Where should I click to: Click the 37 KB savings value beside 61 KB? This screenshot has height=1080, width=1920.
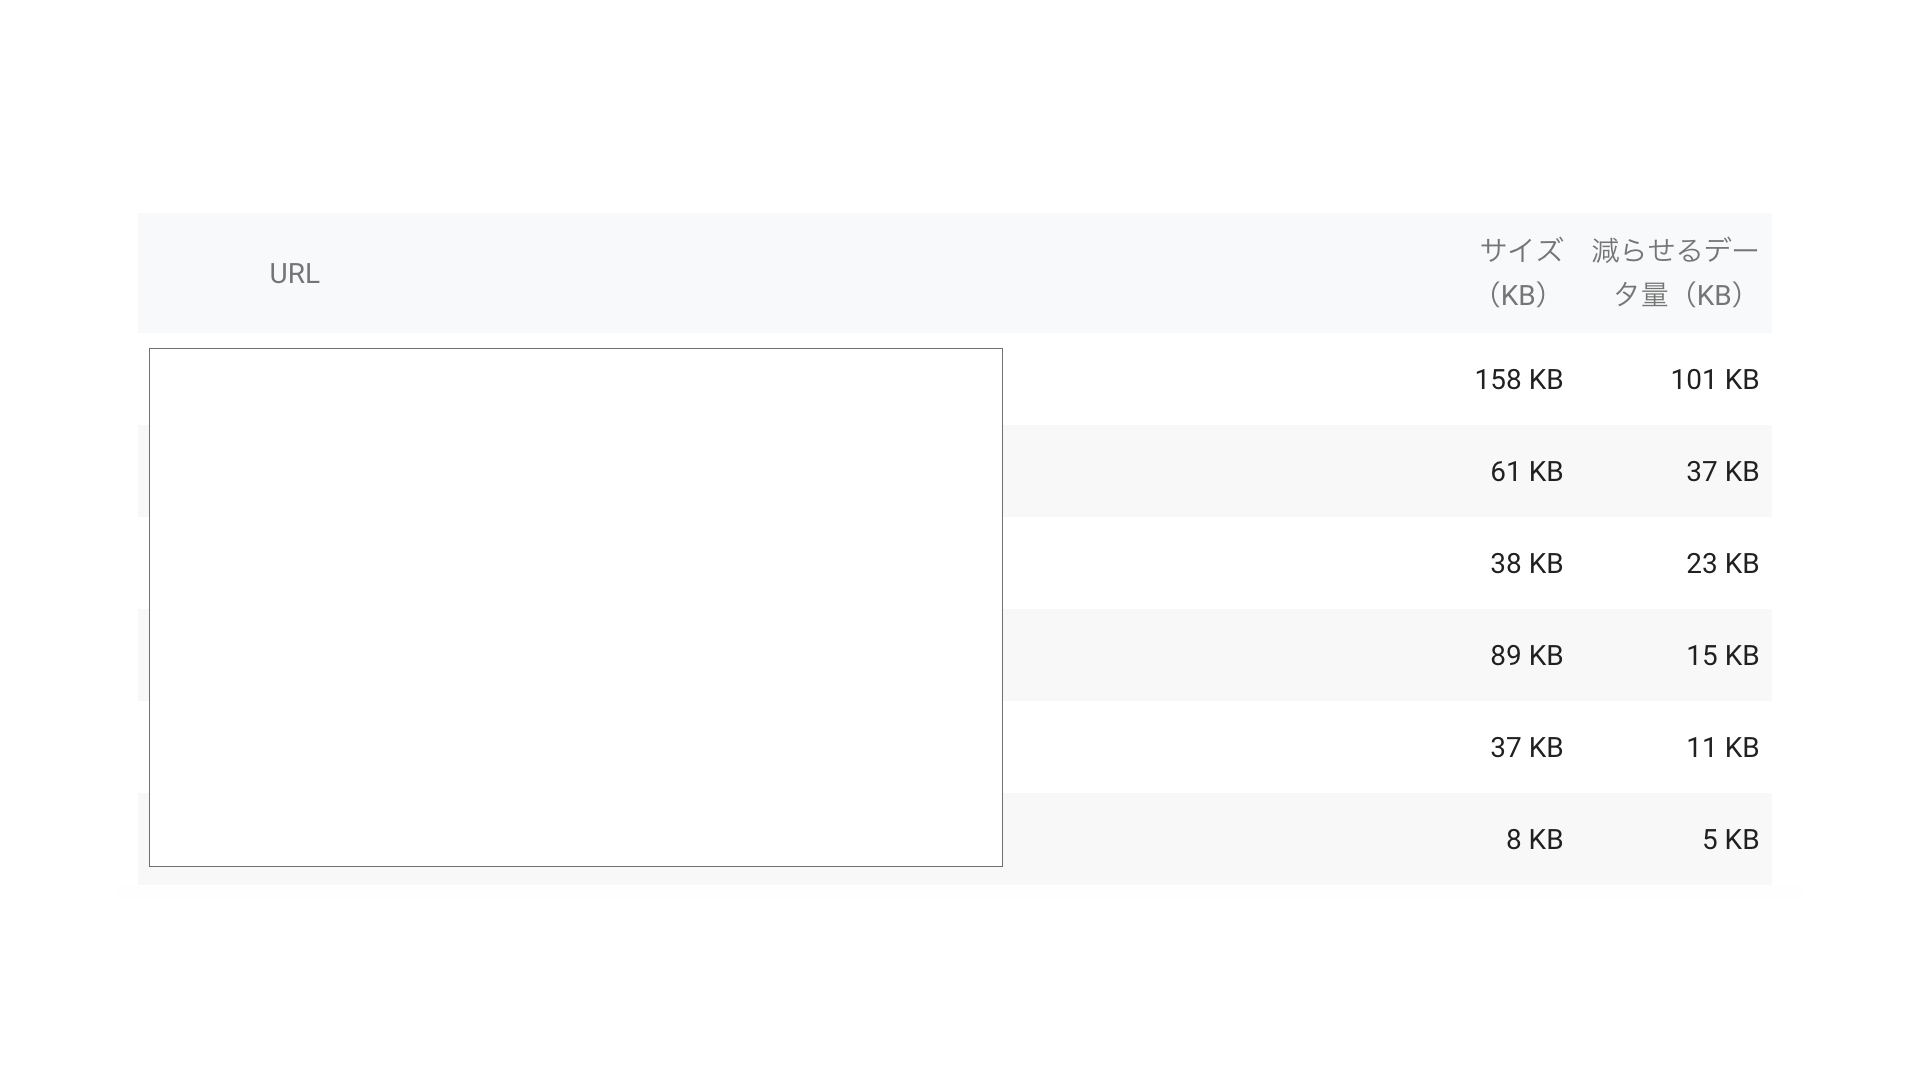tap(1722, 472)
